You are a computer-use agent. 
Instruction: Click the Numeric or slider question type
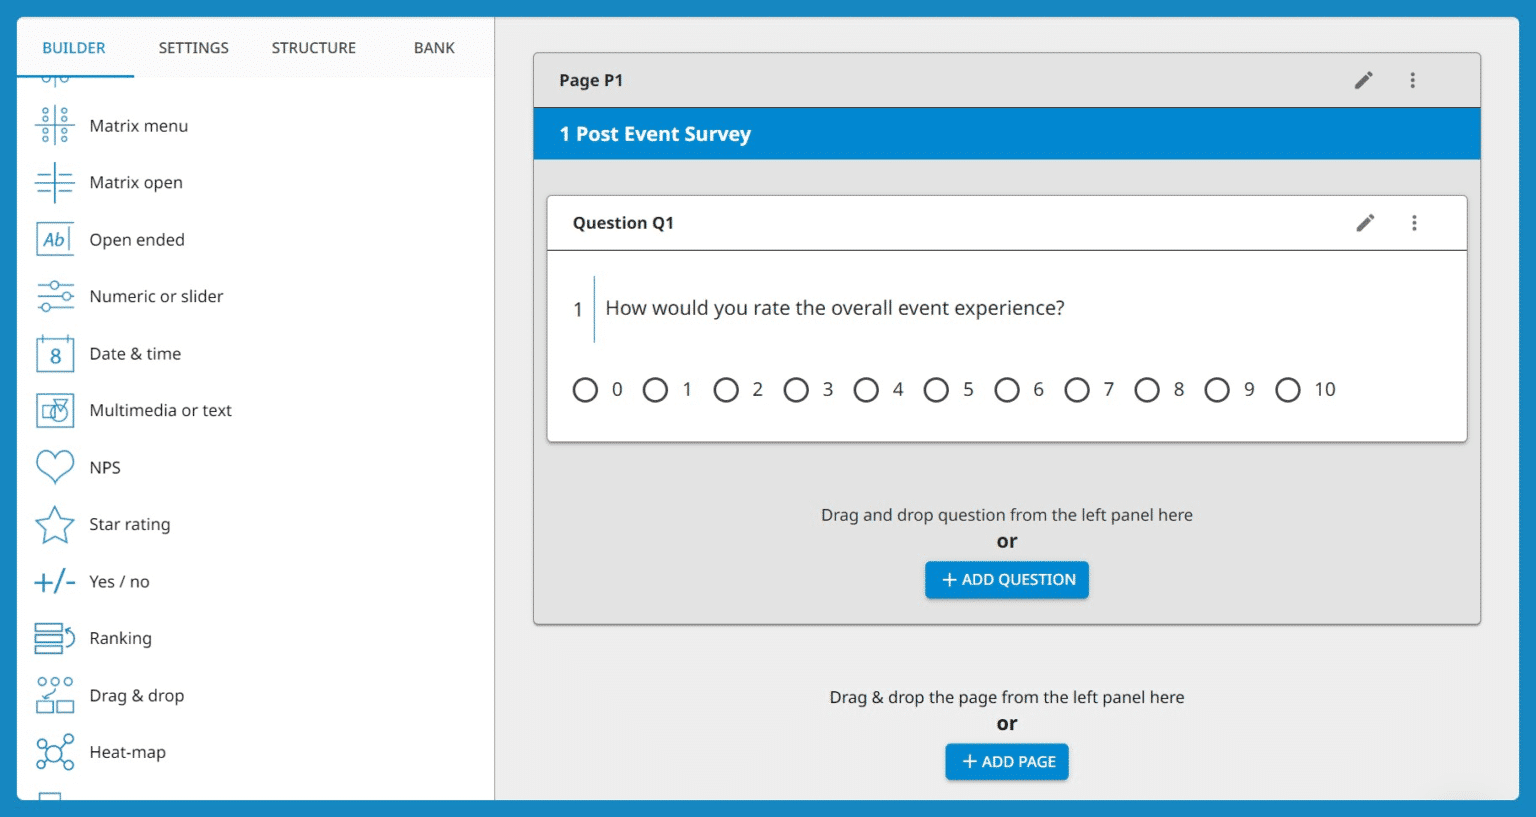pyautogui.click(x=156, y=296)
